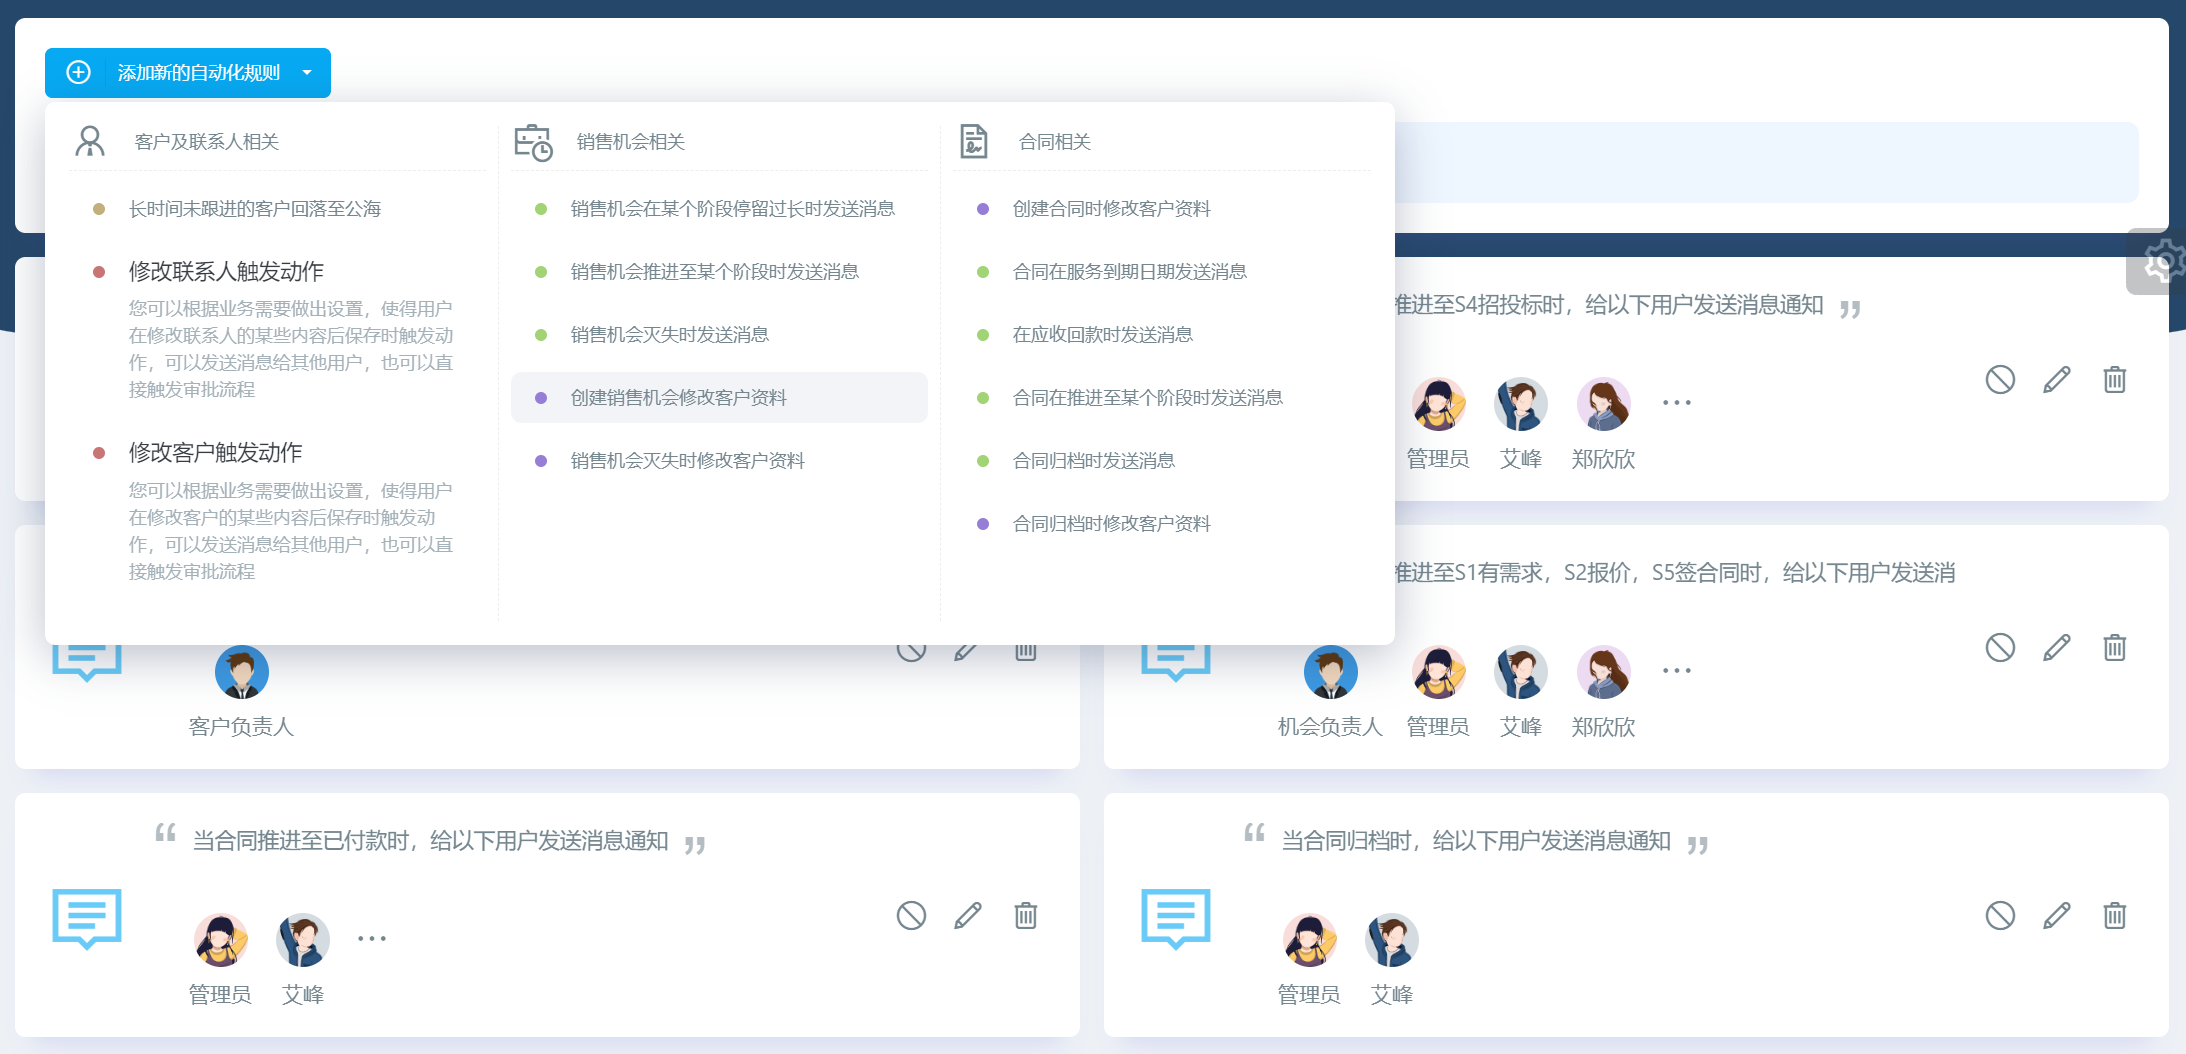Edit the 当合同归档时 notification rule
Image resolution: width=2186 pixels, height=1054 pixels.
pos(2057,915)
